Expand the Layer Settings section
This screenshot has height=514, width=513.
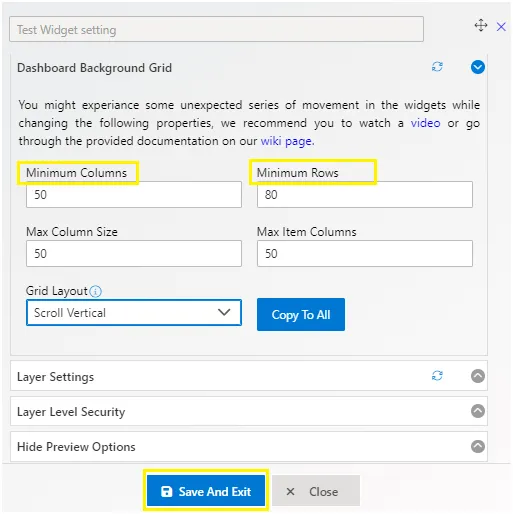(x=478, y=376)
